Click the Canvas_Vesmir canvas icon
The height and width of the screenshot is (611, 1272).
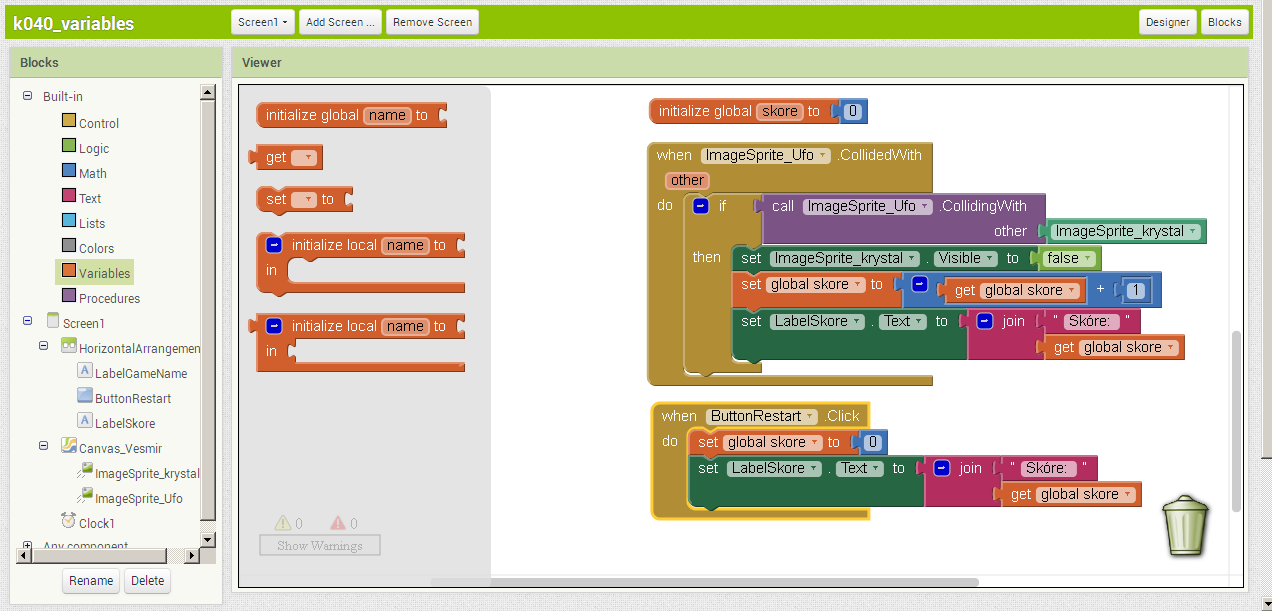tap(69, 446)
